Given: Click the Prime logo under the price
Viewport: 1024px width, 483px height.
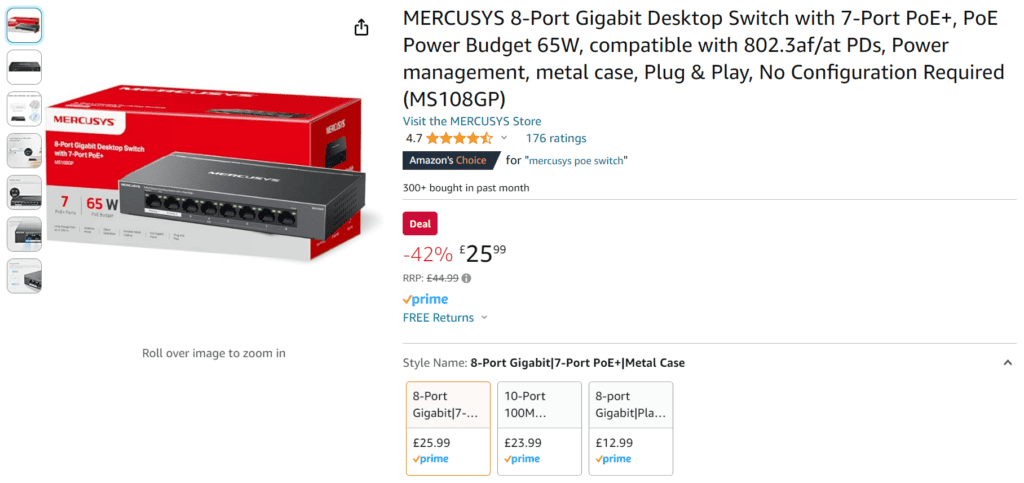Looking at the screenshot, I should 425,300.
